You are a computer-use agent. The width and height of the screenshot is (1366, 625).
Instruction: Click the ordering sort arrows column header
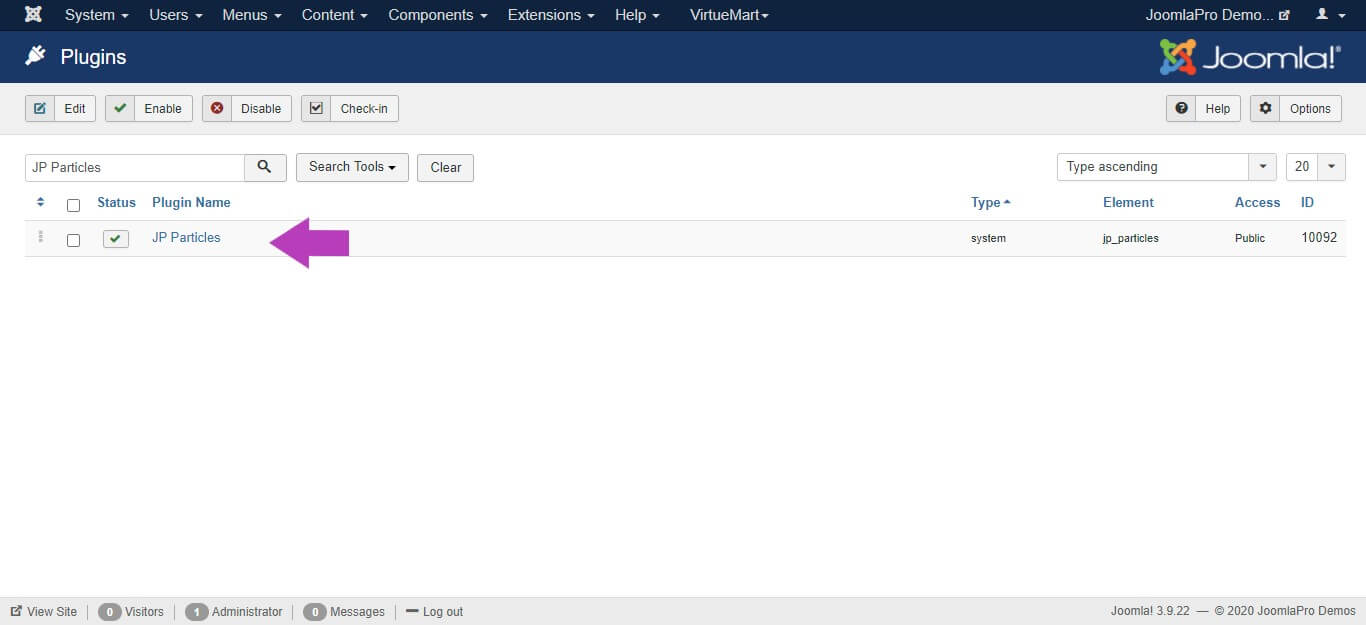click(40, 202)
